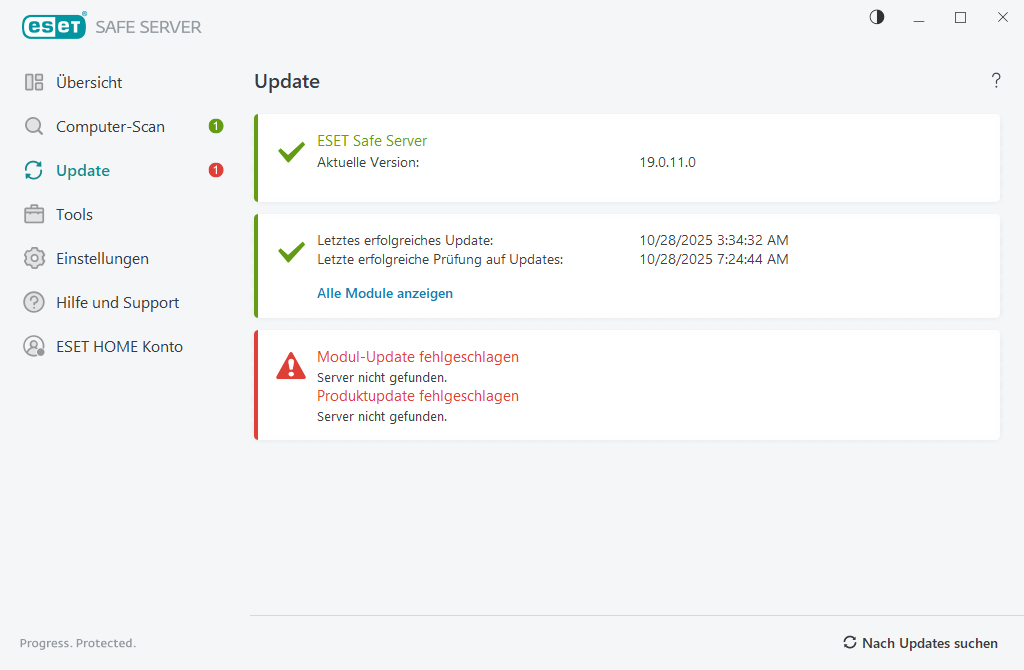The image size is (1024, 670).
Task: Click the ESET logo
Action: click(x=54, y=26)
